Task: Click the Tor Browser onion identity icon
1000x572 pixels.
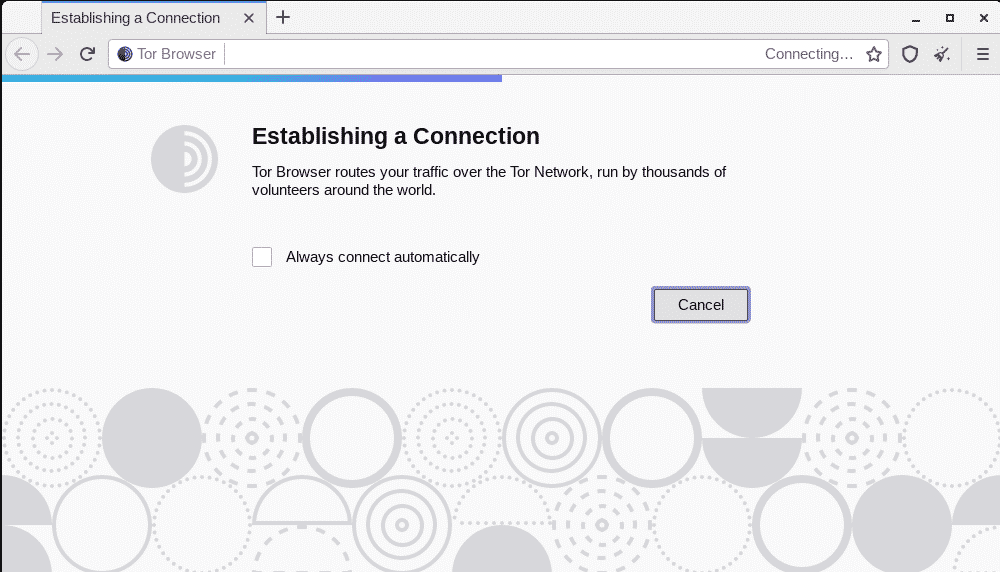Action: (x=125, y=54)
